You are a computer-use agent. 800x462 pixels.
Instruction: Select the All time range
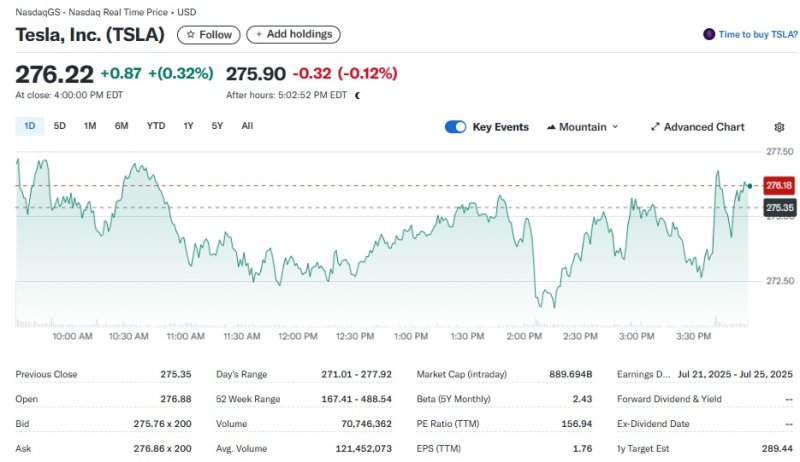(247, 126)
